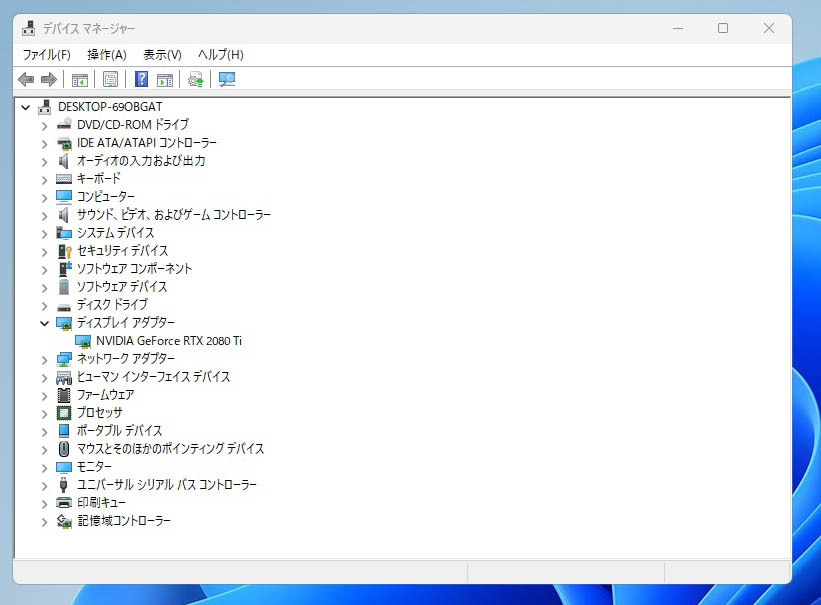
Task: Open the 表示(V) menu
Action: pyautogui.click(x=158, y=54)
